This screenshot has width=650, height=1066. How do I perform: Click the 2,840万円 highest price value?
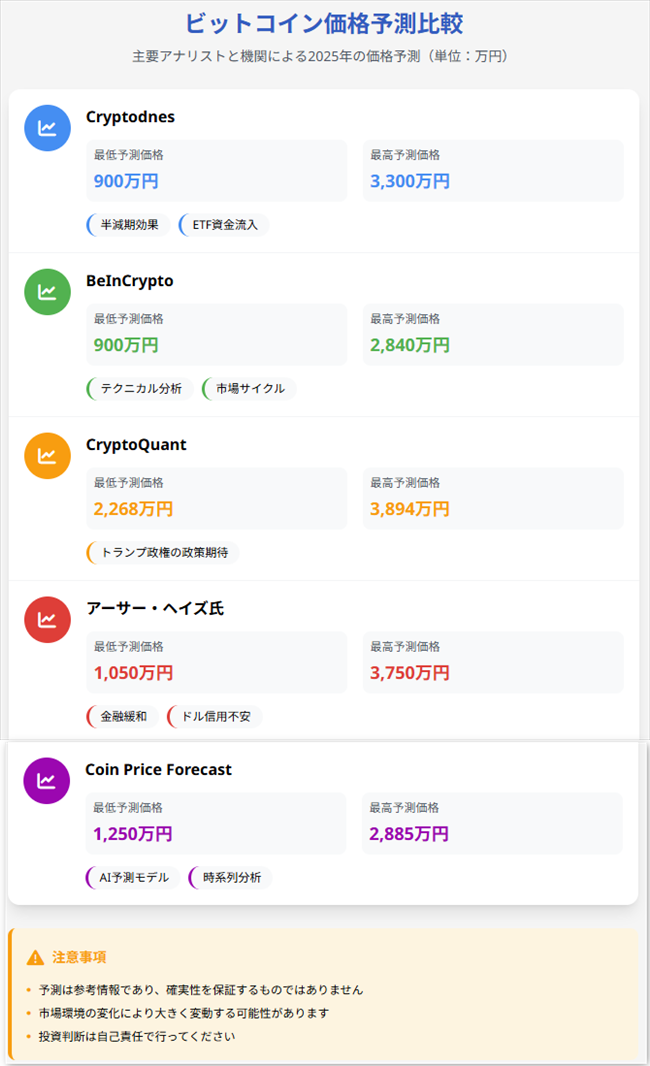pyautogui.click(x=410, y=345)
